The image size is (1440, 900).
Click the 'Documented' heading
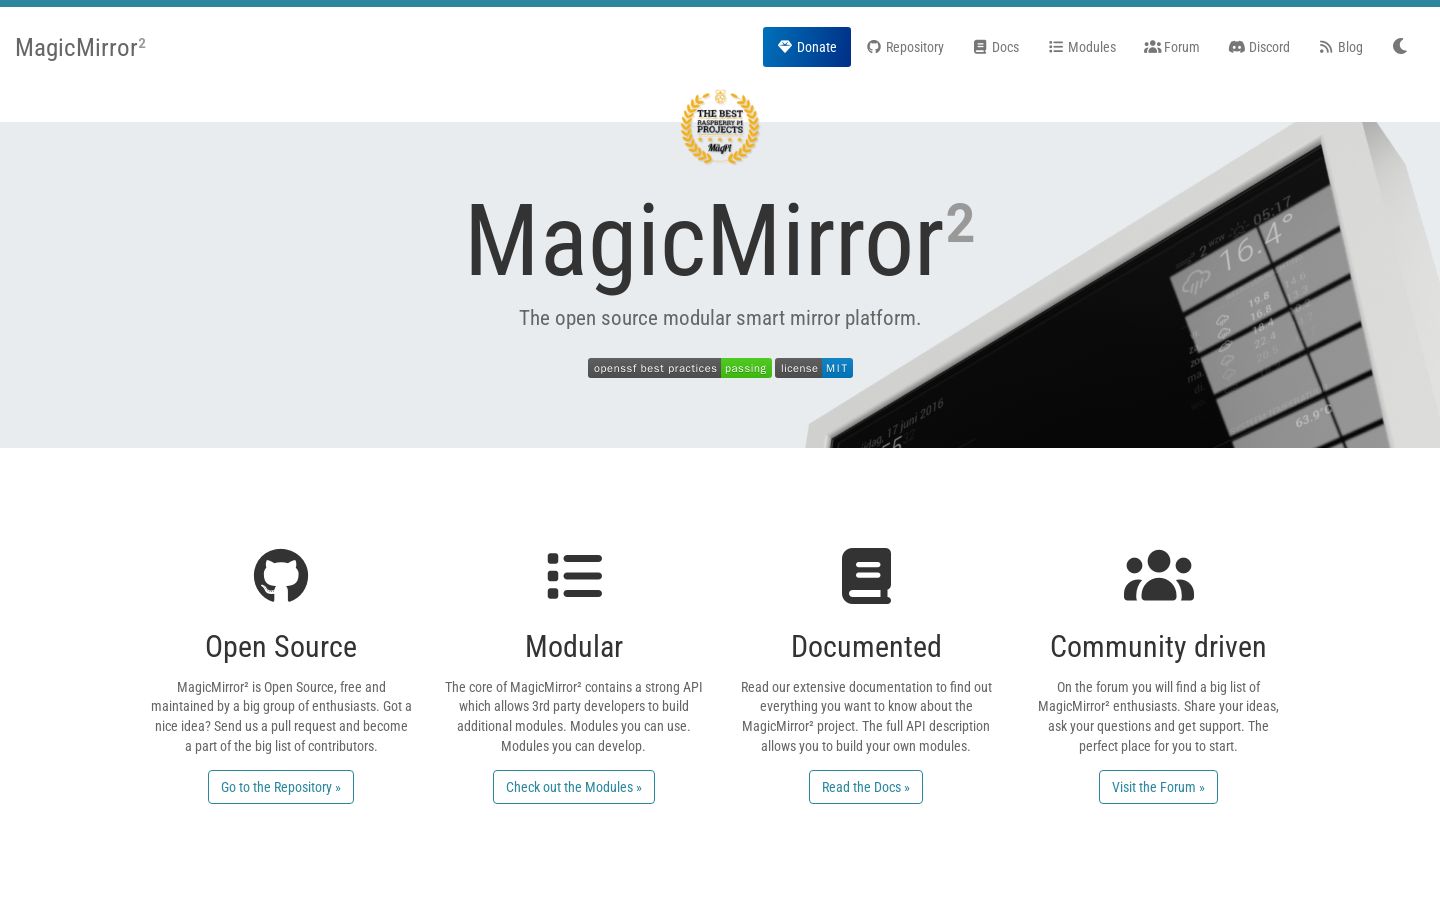pyautogui.click(x=866, y=647)
